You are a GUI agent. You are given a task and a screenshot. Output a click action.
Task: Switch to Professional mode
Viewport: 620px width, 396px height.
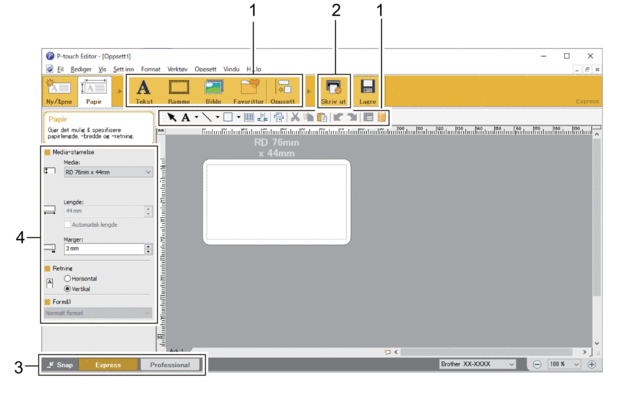[170, 365]
